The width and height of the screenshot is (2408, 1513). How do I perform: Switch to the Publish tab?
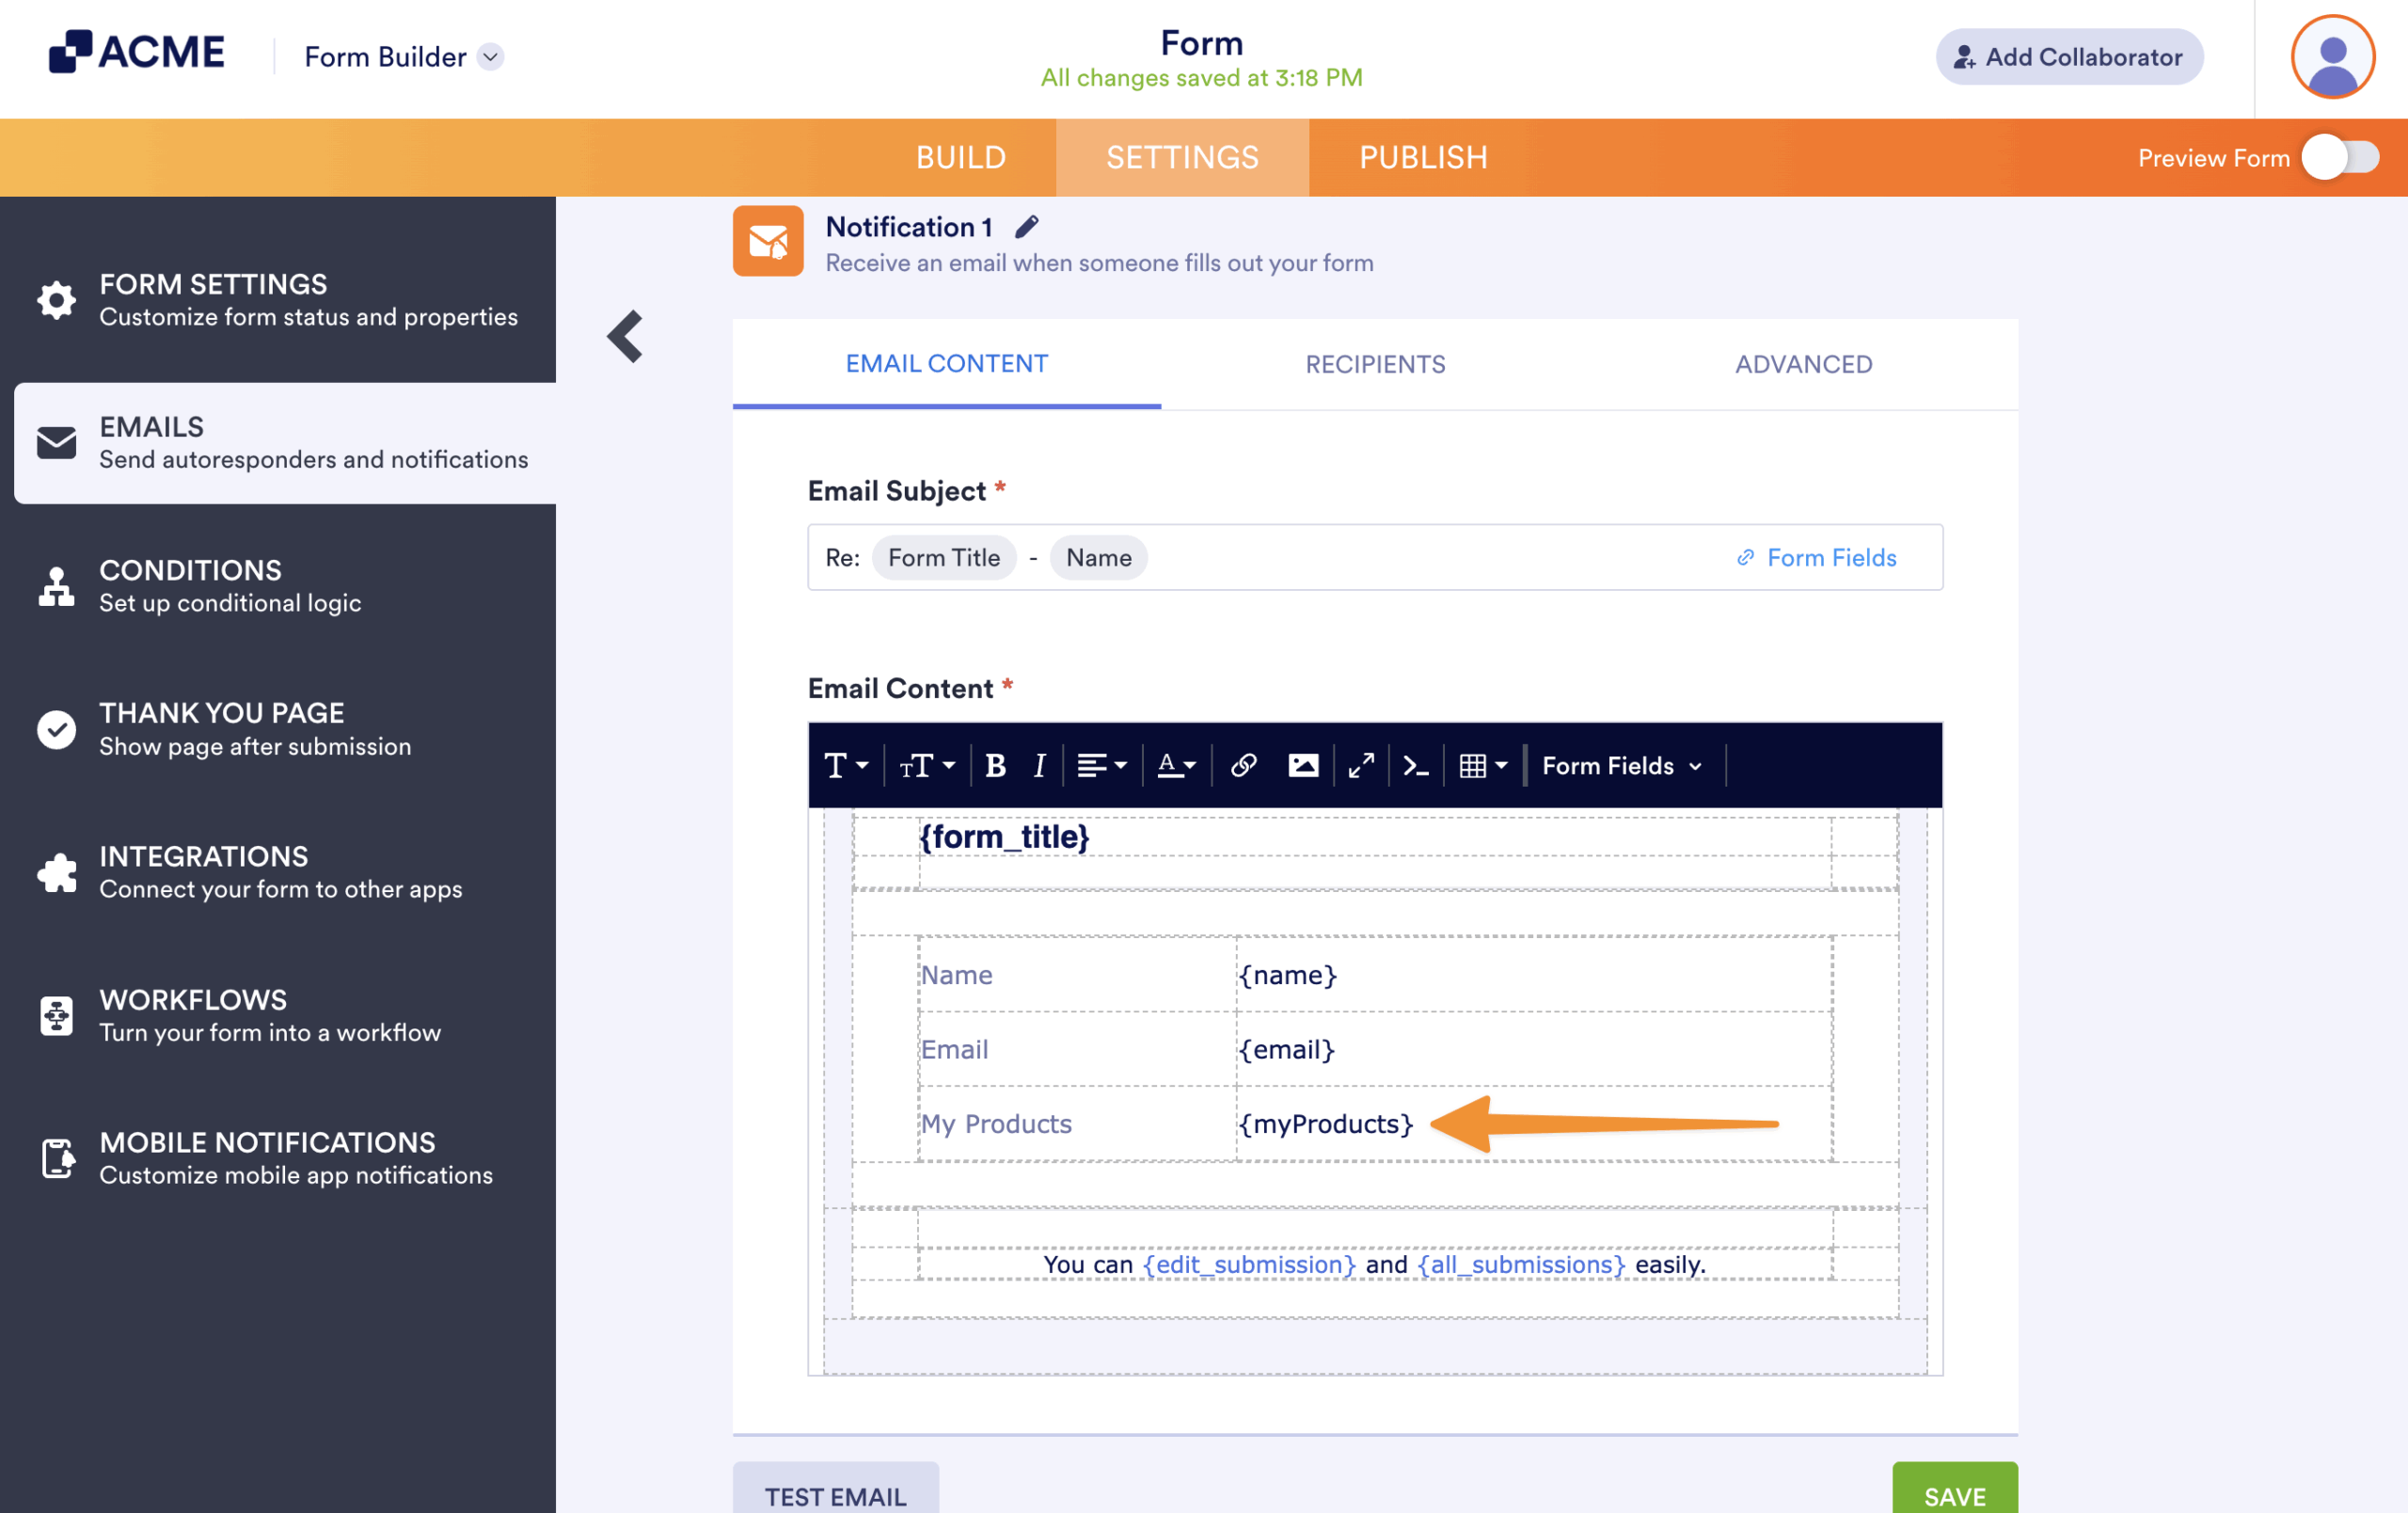pyautogui.click(x=1422, y=157)
